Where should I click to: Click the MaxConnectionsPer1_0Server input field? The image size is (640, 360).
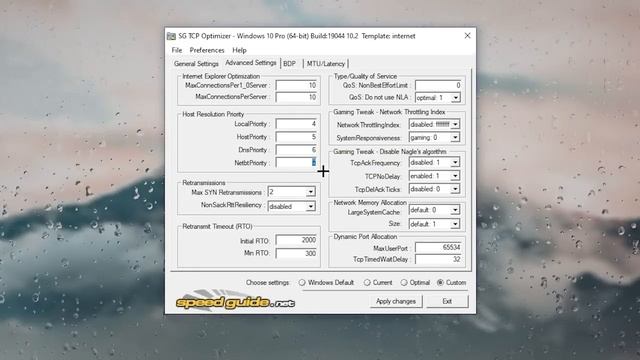pyautogui.click(x=296, y=85)
